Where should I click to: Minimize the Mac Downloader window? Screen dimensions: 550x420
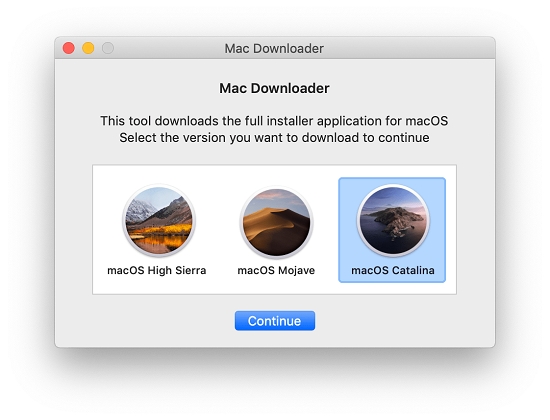pyautogui.click(x=88, y=48)
